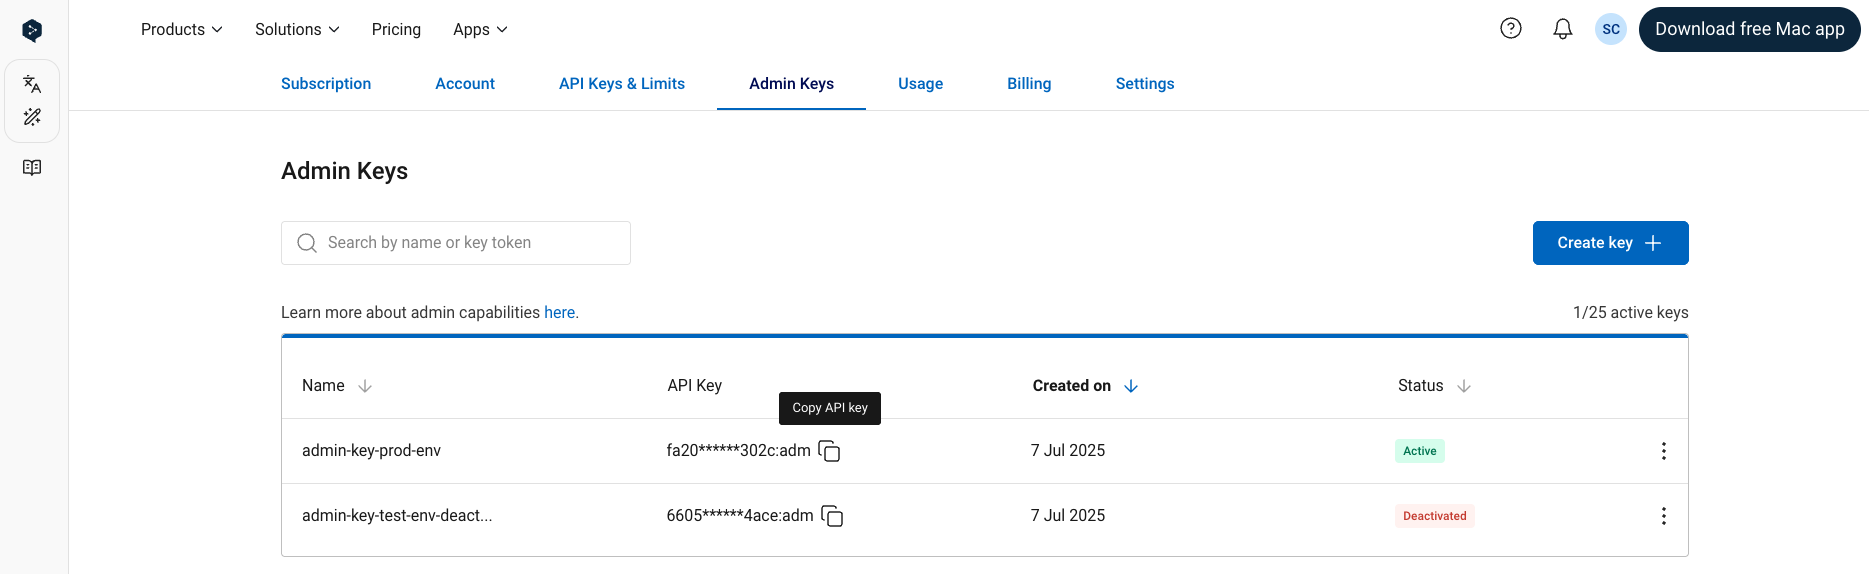1869x574 pixels.
Task: Focus the Search by name or key token field
Action: click(x=456, y=243)
